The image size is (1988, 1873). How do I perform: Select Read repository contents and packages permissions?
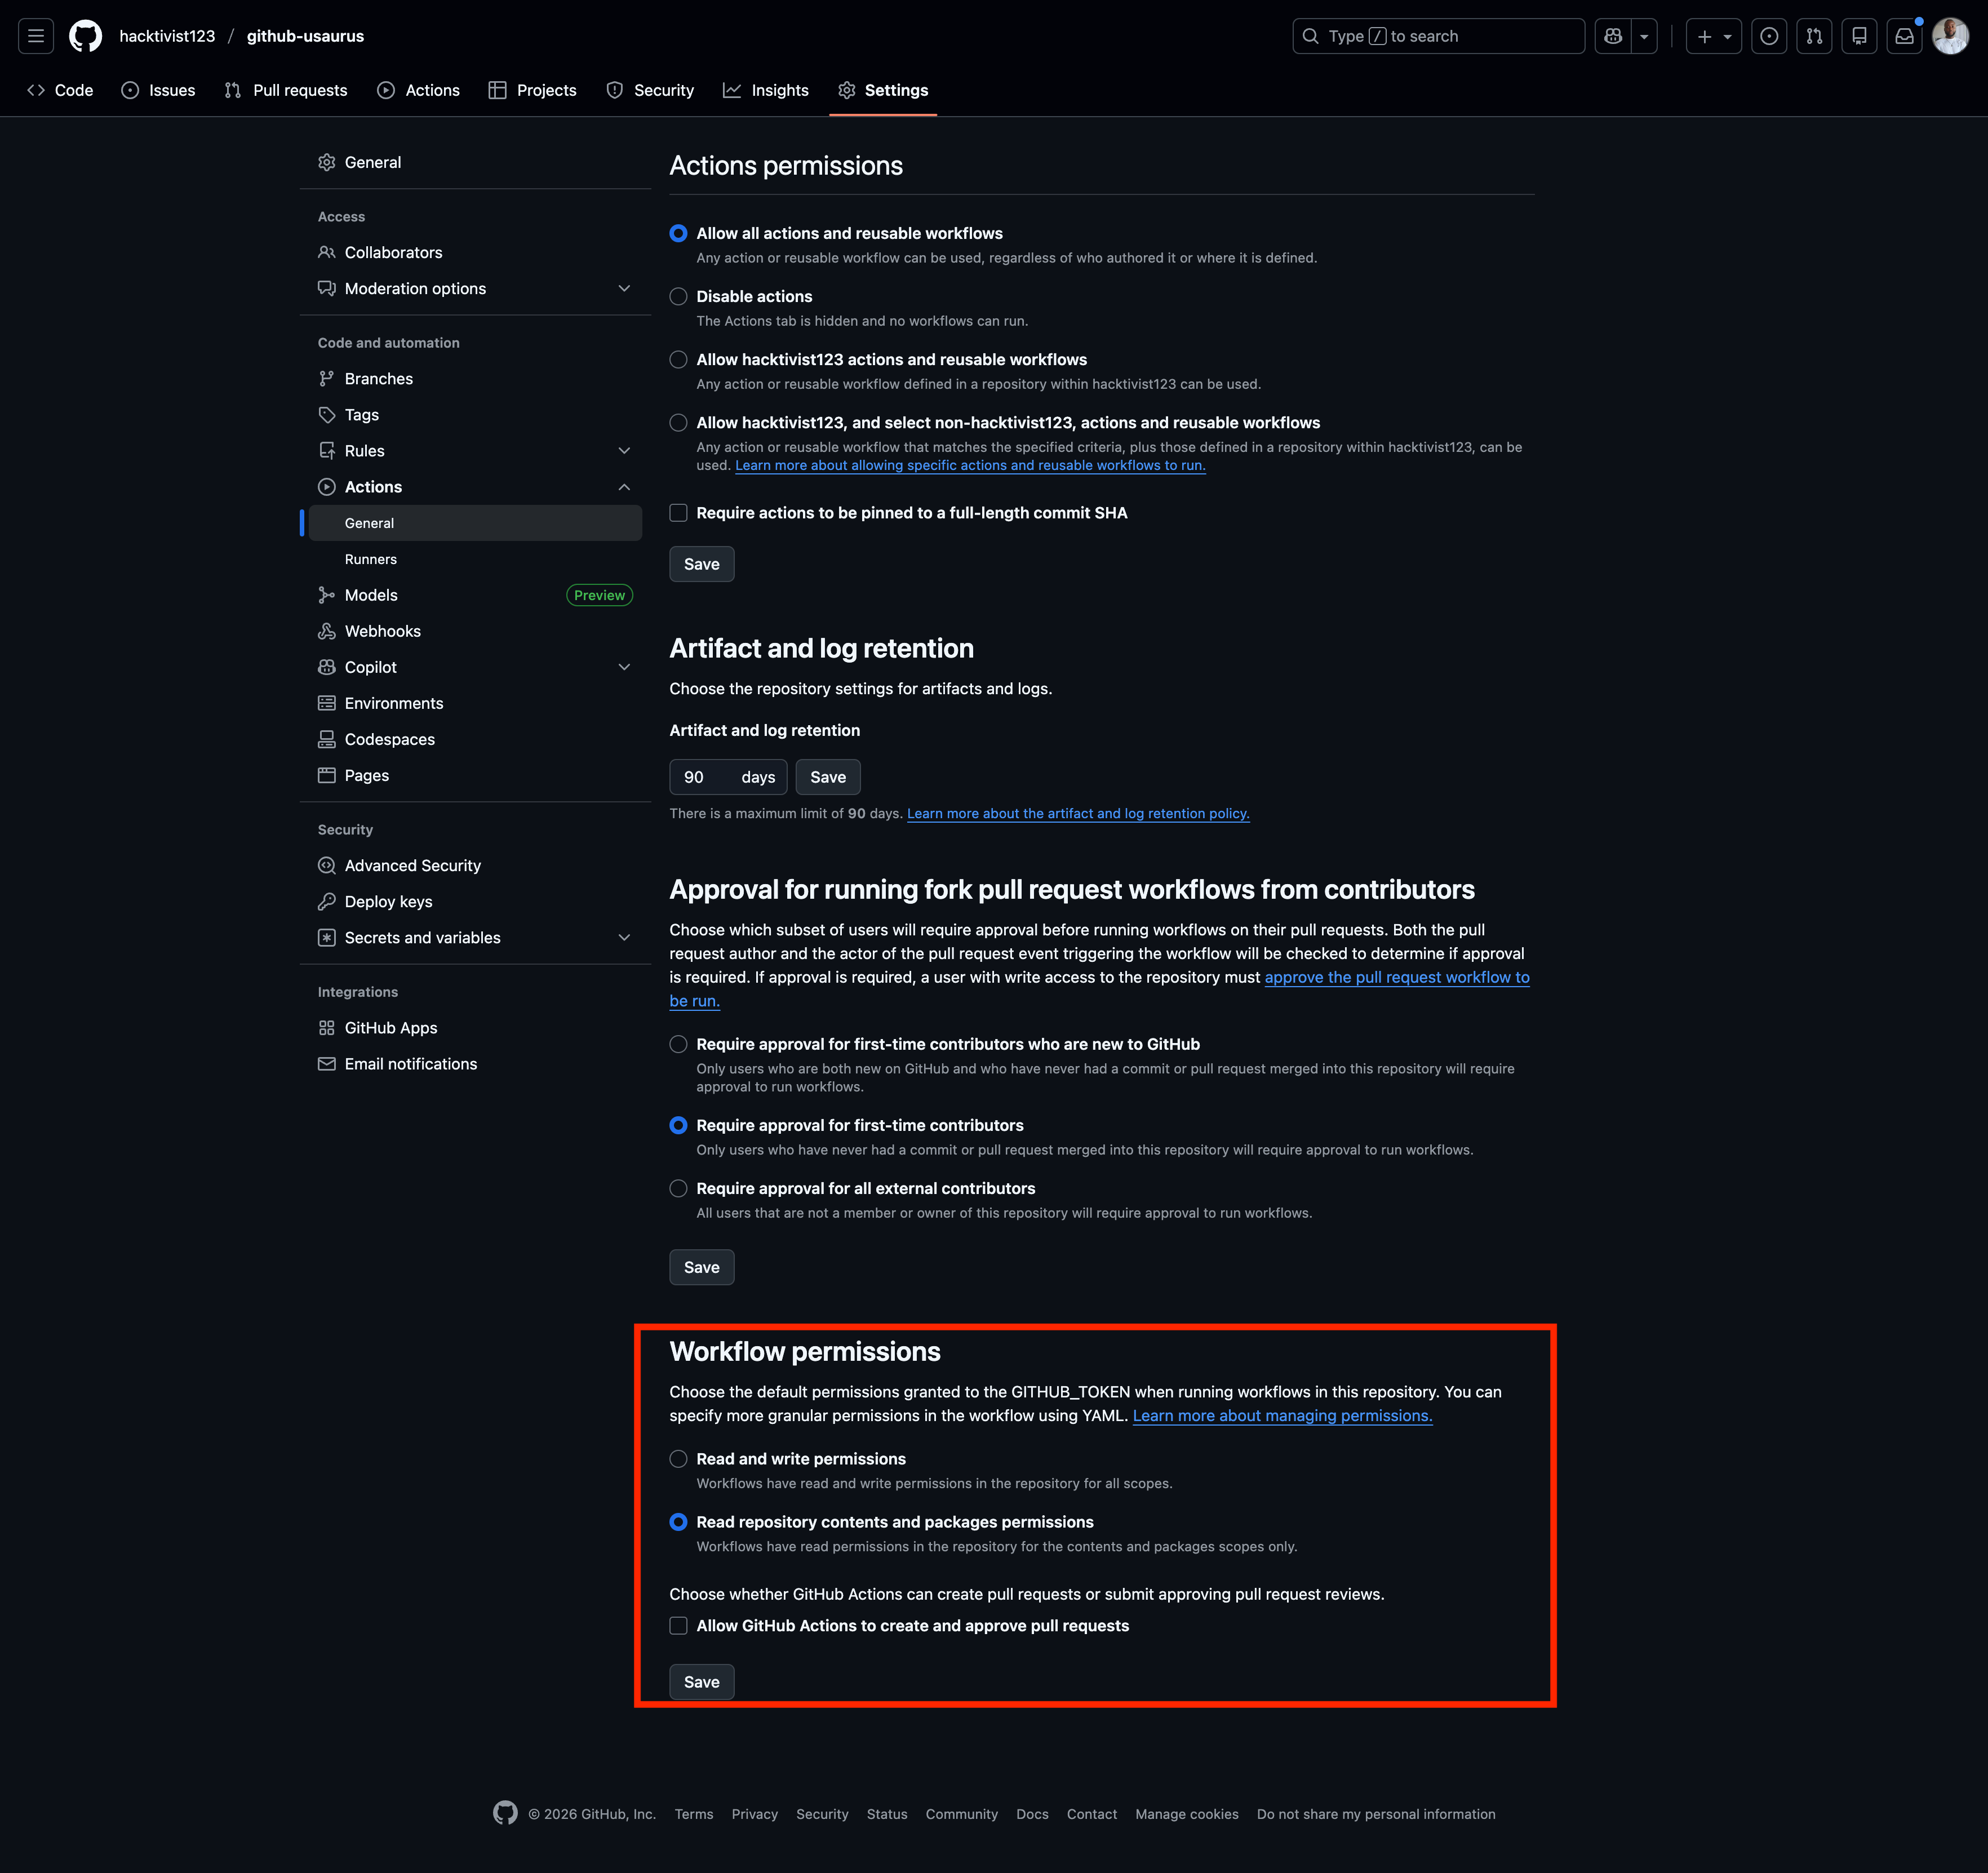tap(678, 1521)
